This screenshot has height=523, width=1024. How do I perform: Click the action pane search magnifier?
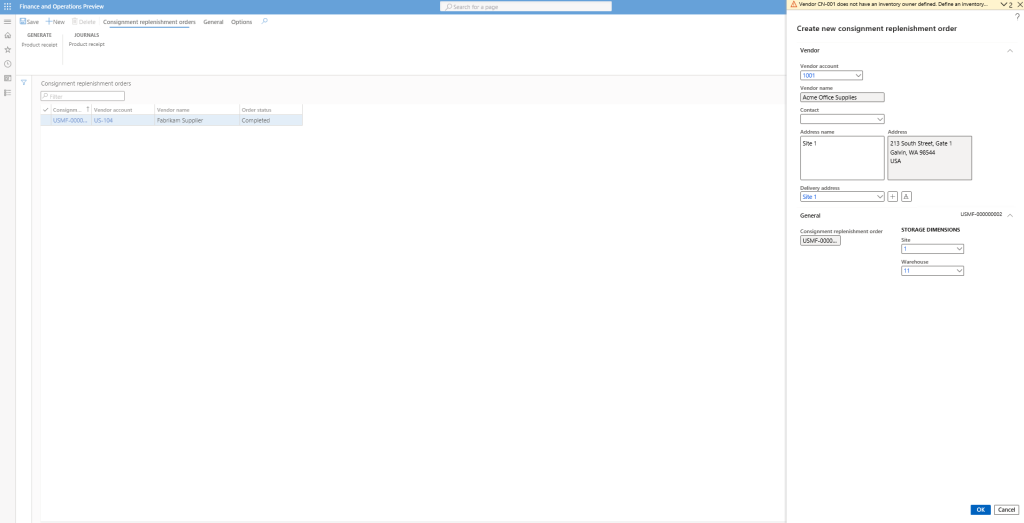264,21
